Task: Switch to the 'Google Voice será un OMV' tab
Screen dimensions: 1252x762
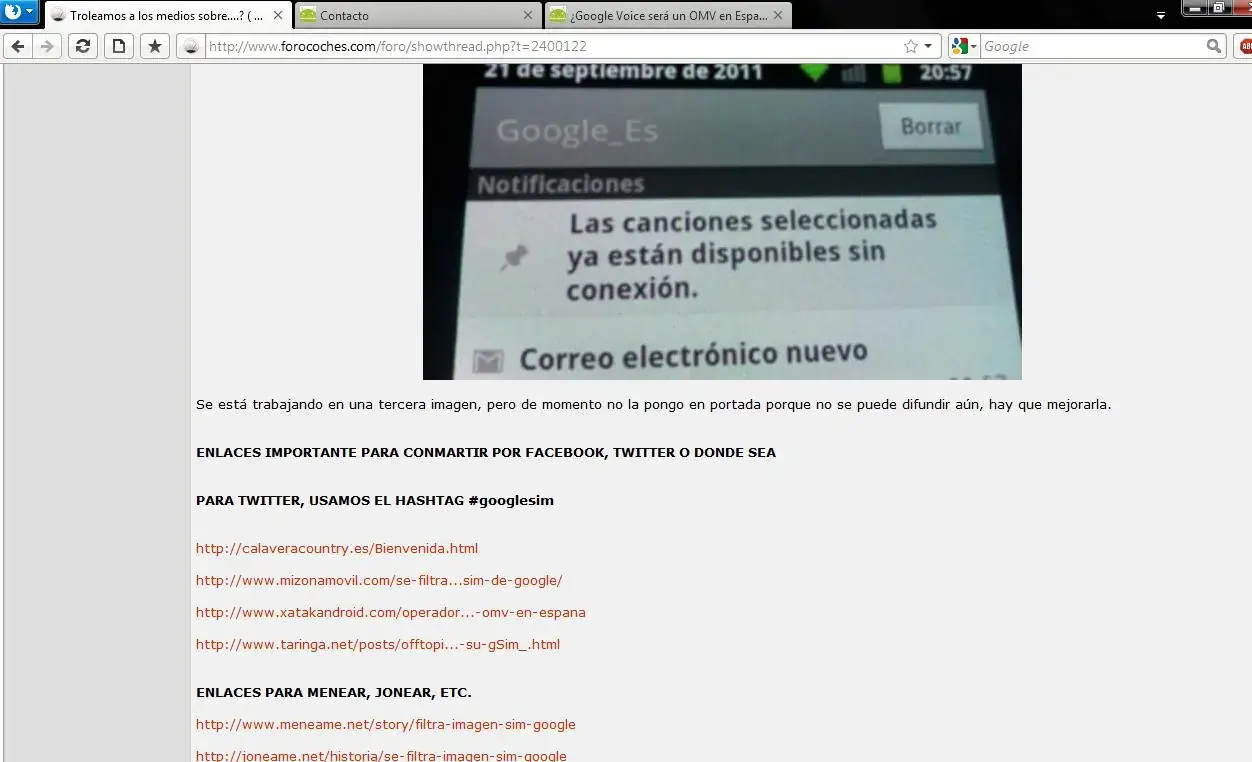Action: (669, 15)
